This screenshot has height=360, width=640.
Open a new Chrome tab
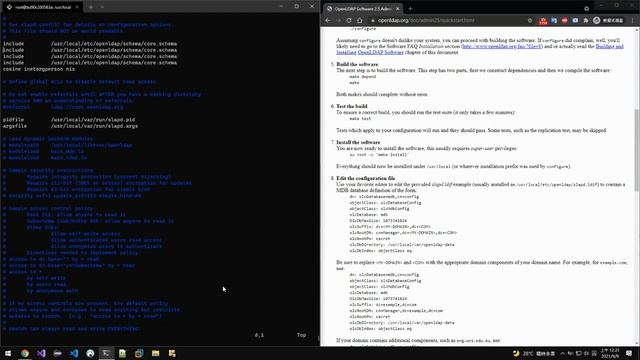(410, 9)
